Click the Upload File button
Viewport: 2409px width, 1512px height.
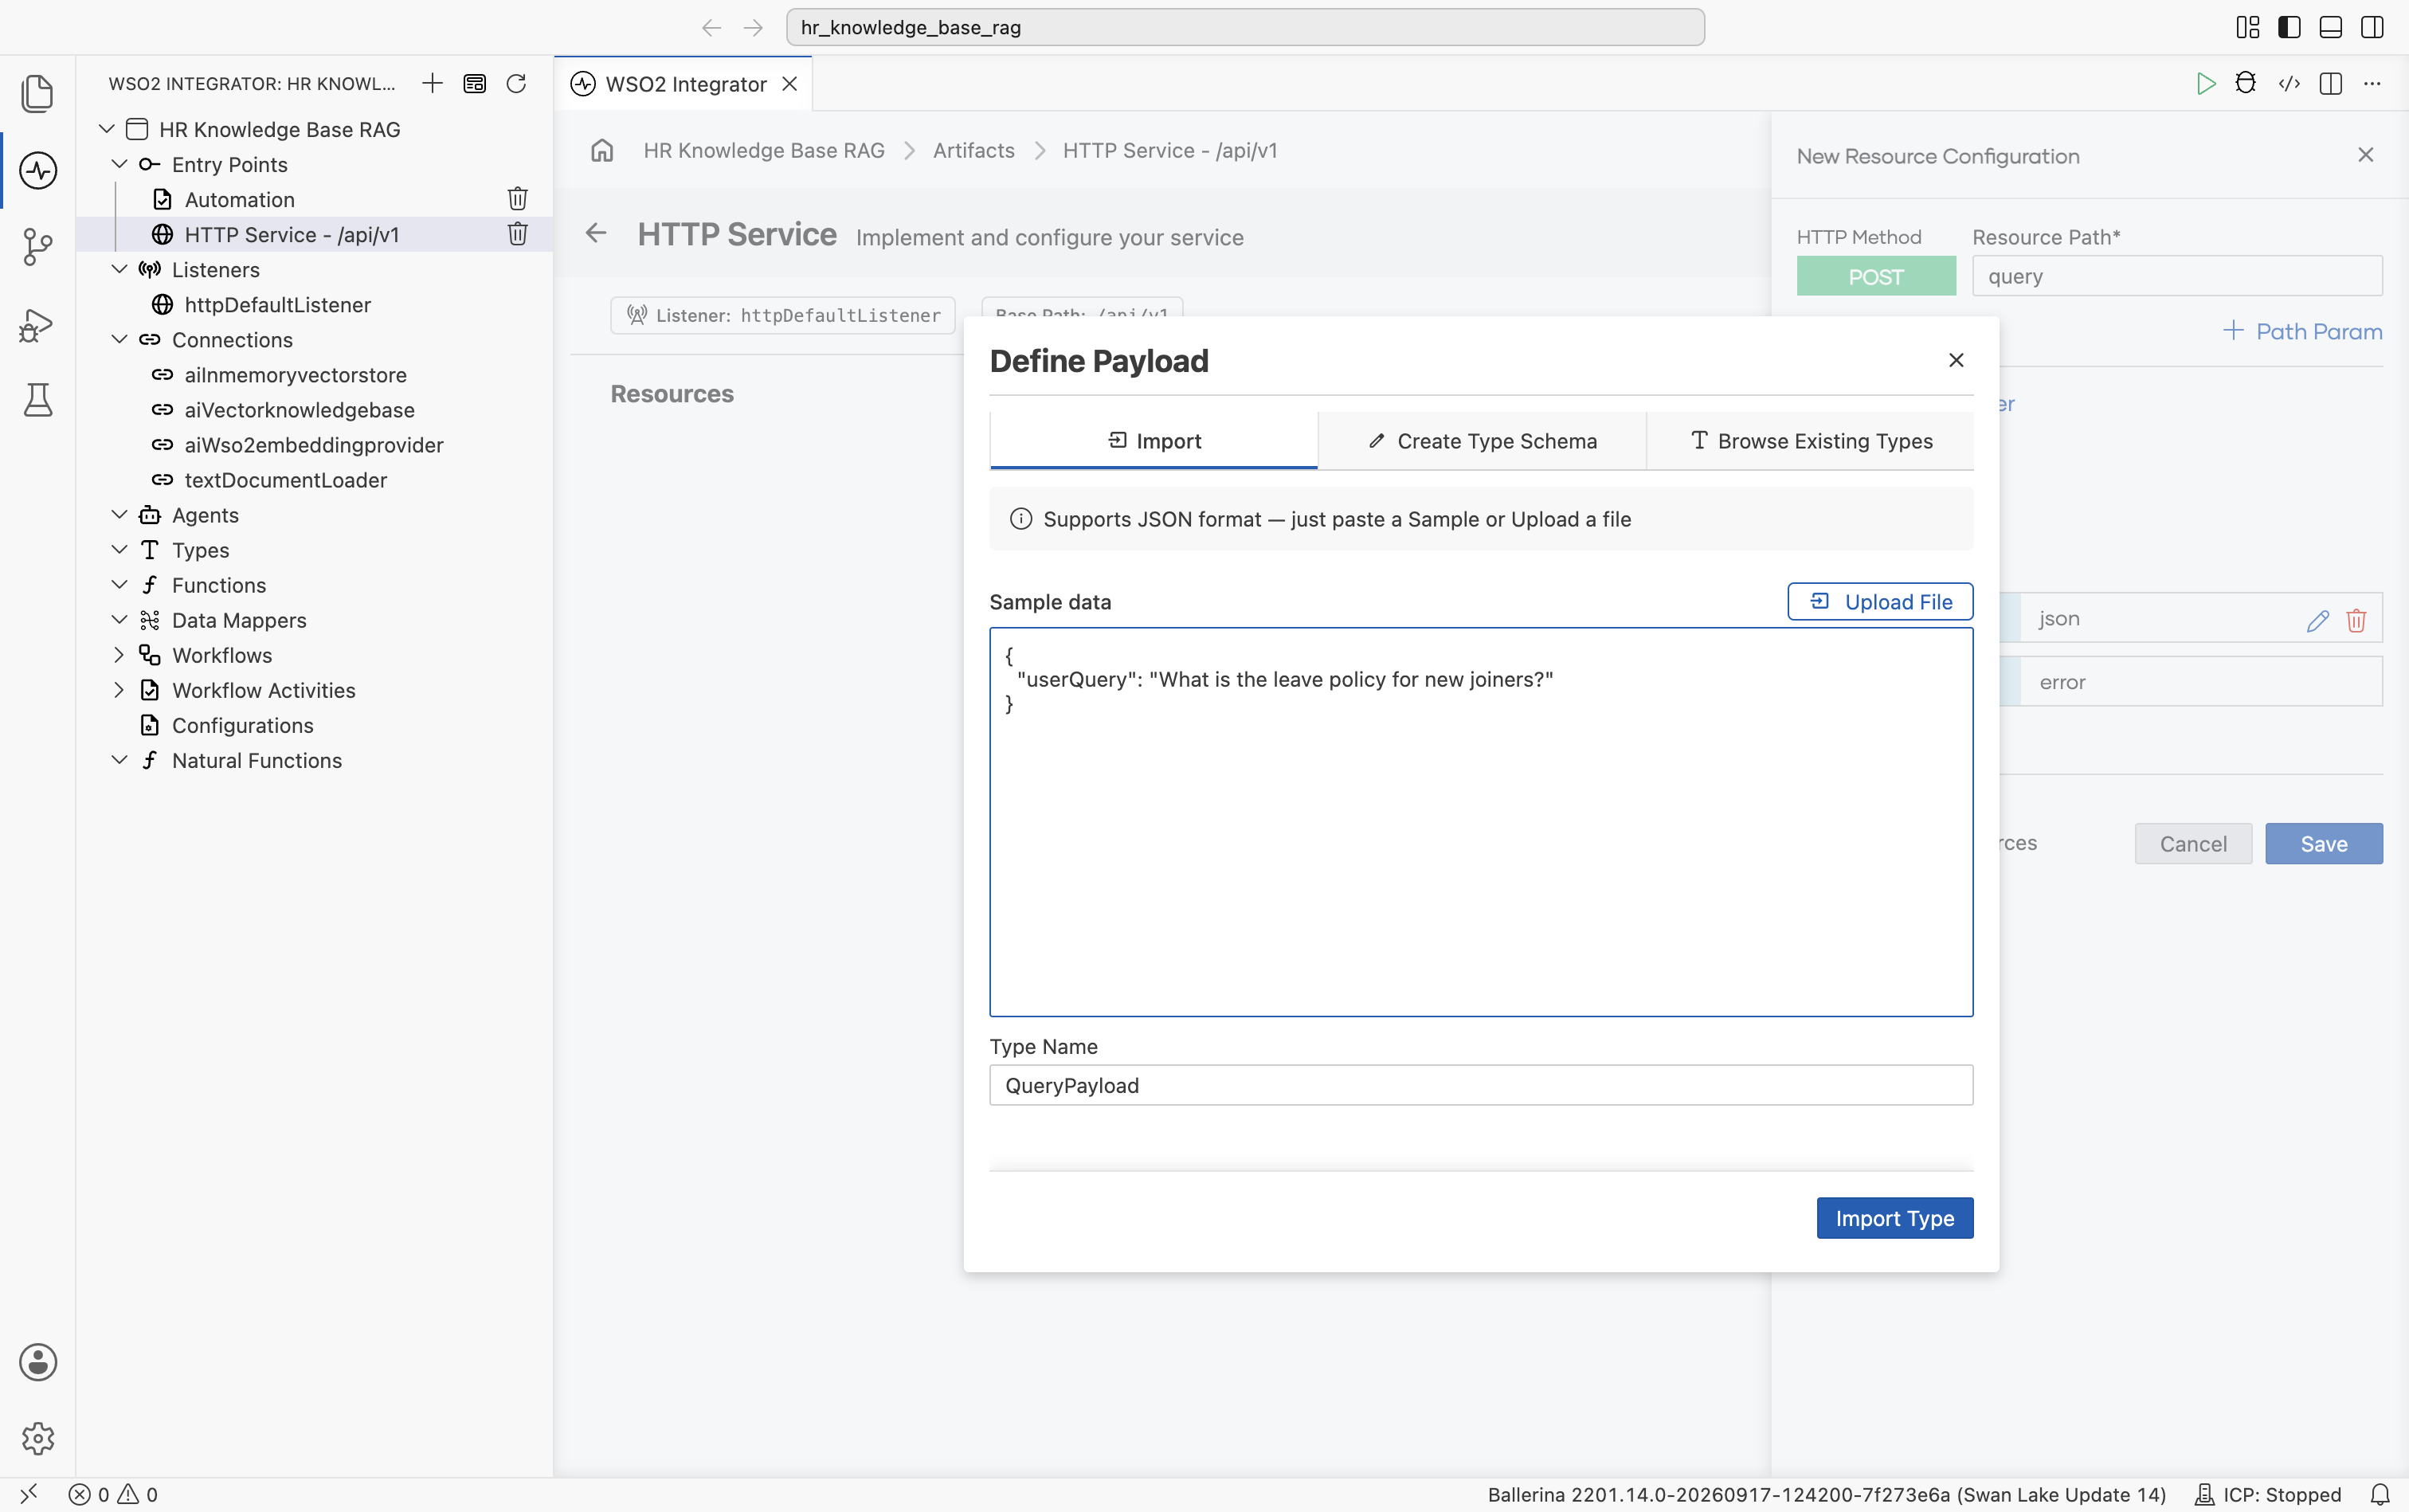tap(1880, 601)
